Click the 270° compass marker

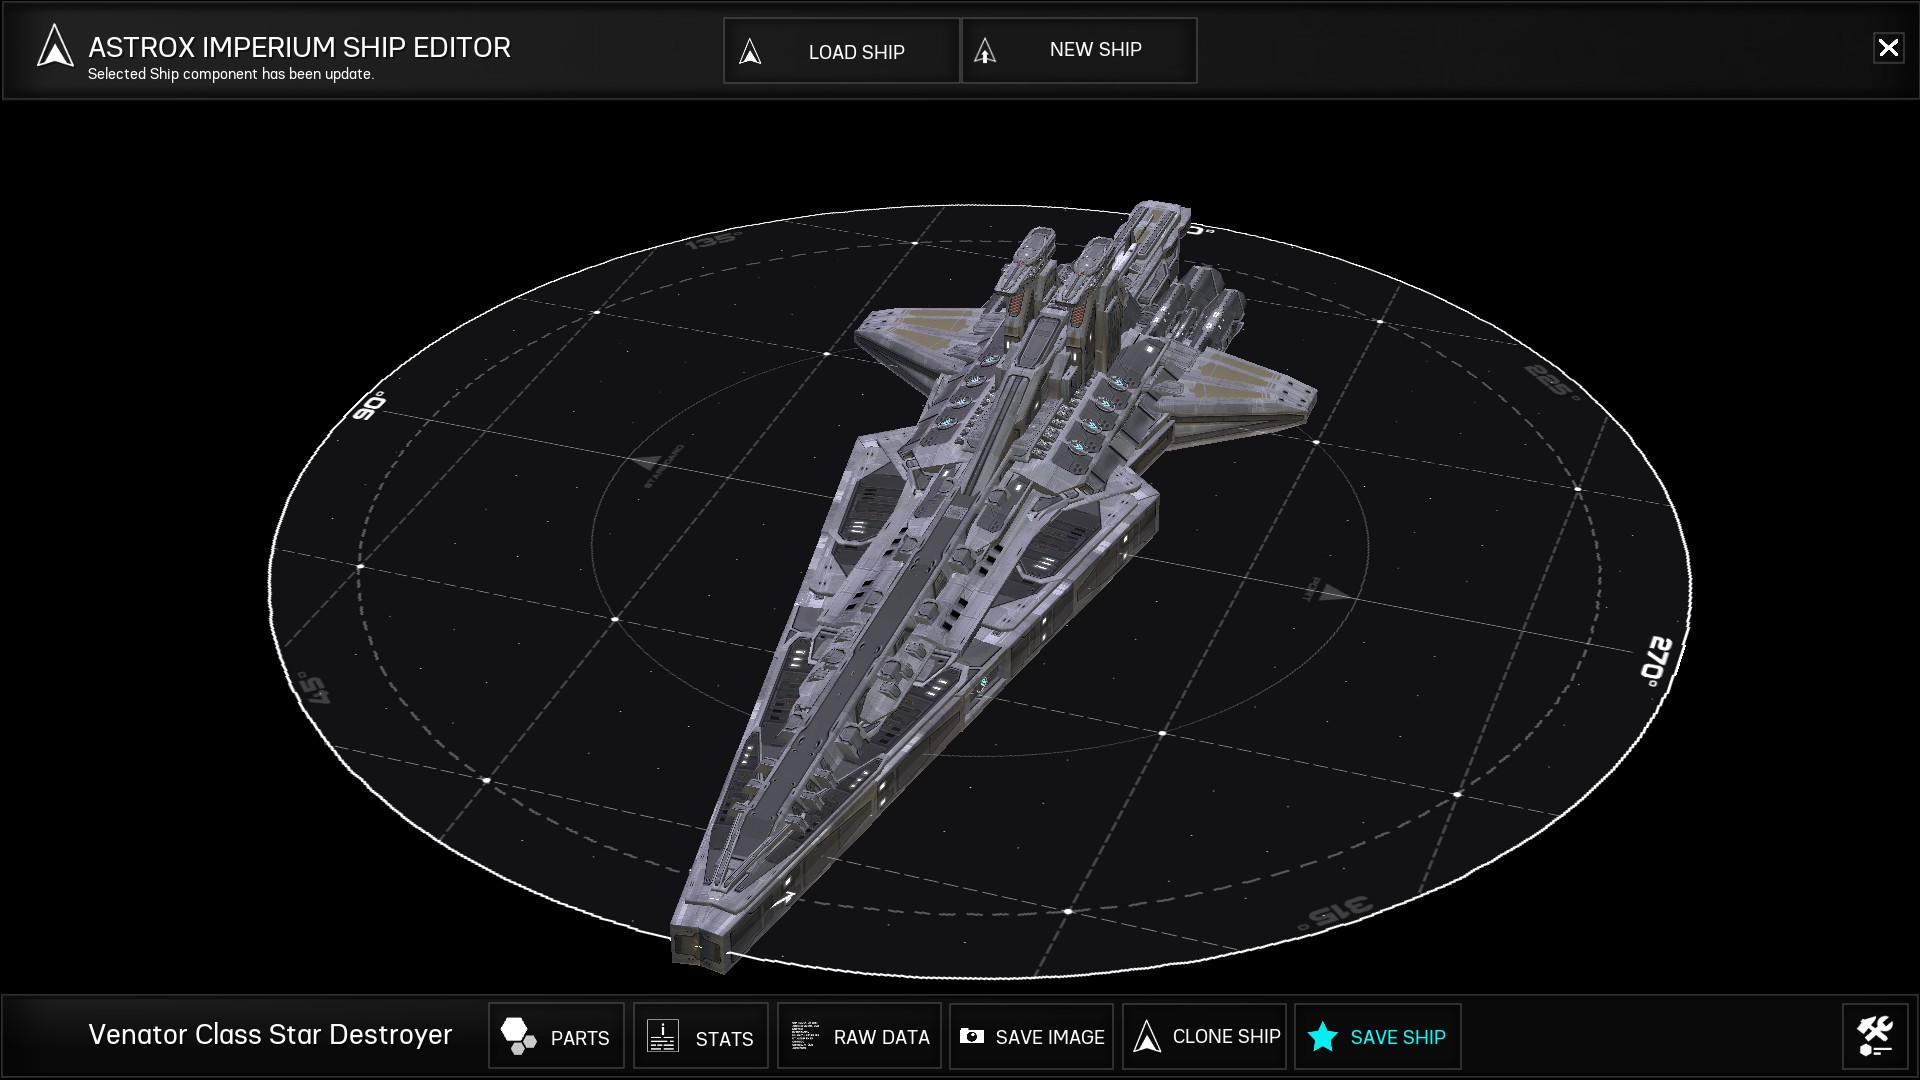(1656, 660)
